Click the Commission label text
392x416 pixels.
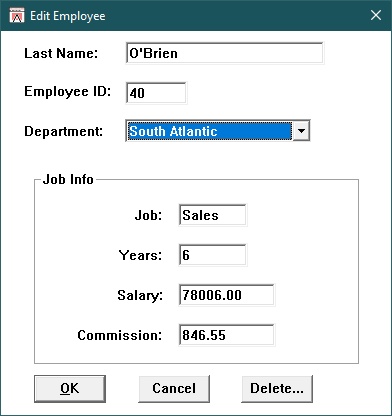click(x=120, y=335)
